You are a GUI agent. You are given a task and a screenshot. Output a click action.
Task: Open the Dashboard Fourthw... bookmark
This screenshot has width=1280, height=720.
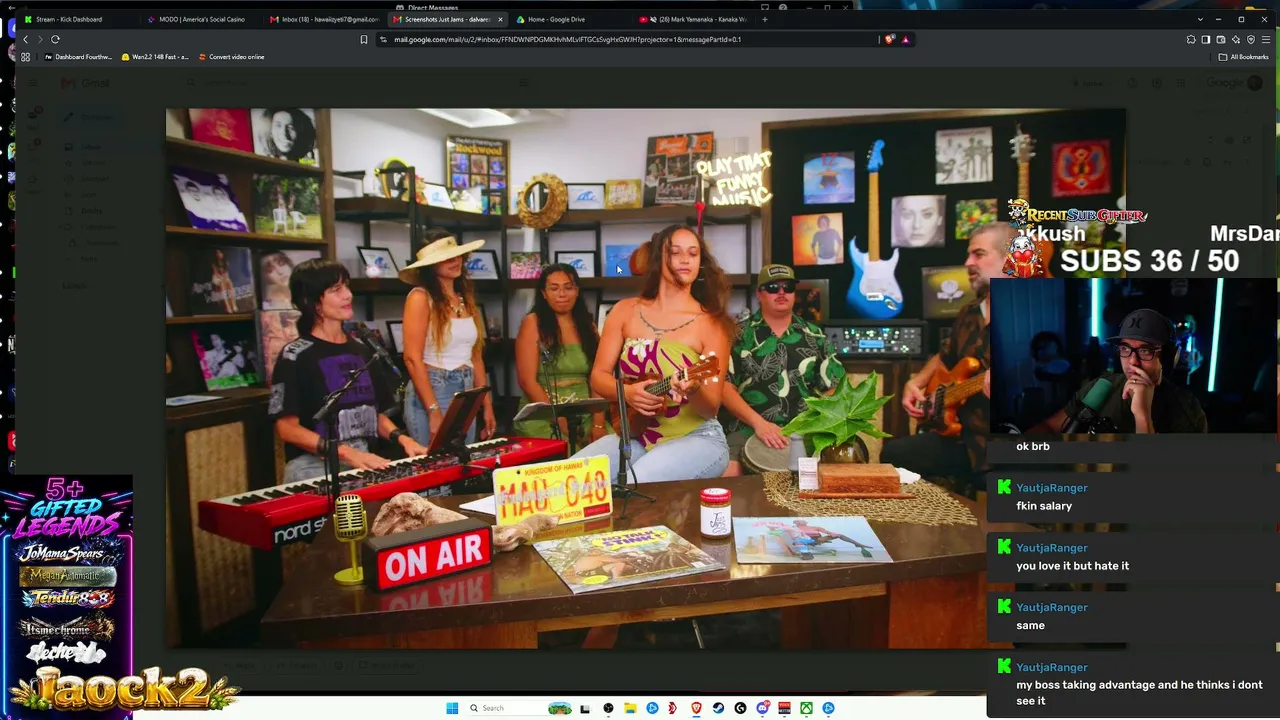tap(78, 57)
